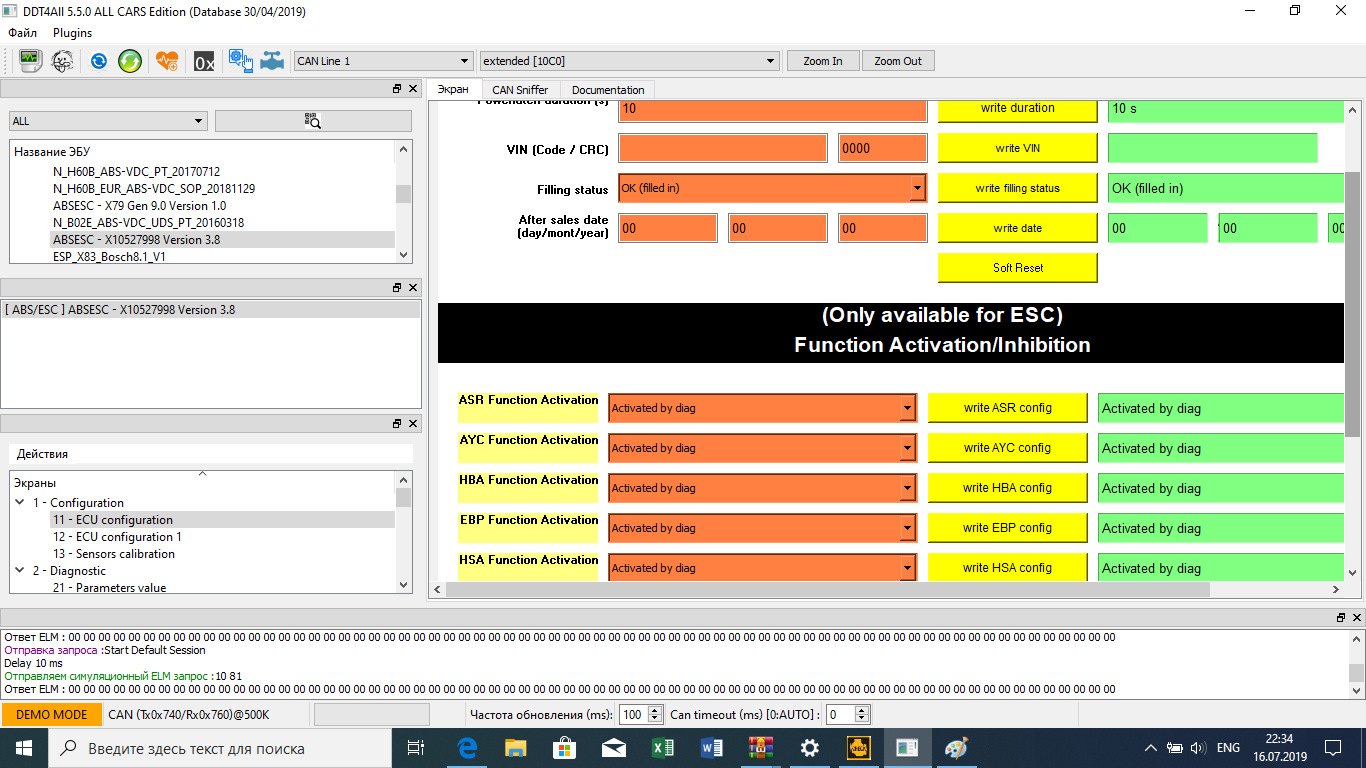
Task: Float the panel containing the ALL filter
Action: (x=398, y=89)
